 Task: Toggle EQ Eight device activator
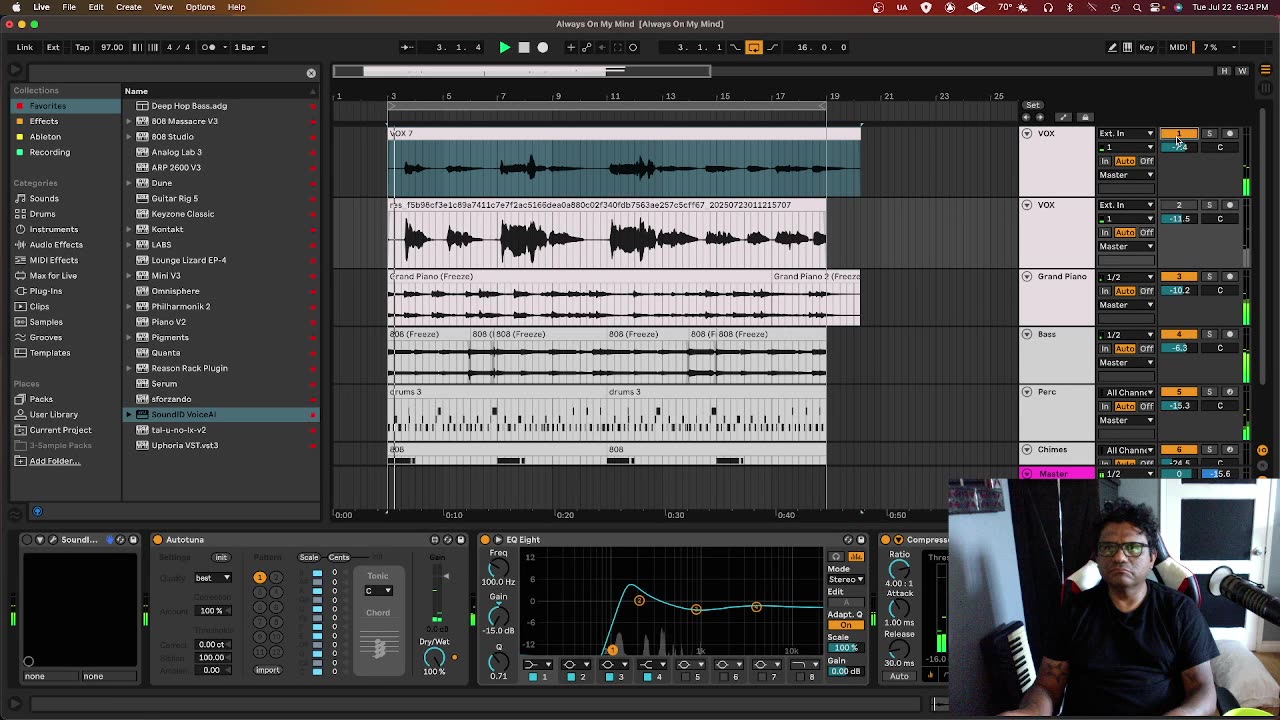pyautogui.click(x=485, y=540)
